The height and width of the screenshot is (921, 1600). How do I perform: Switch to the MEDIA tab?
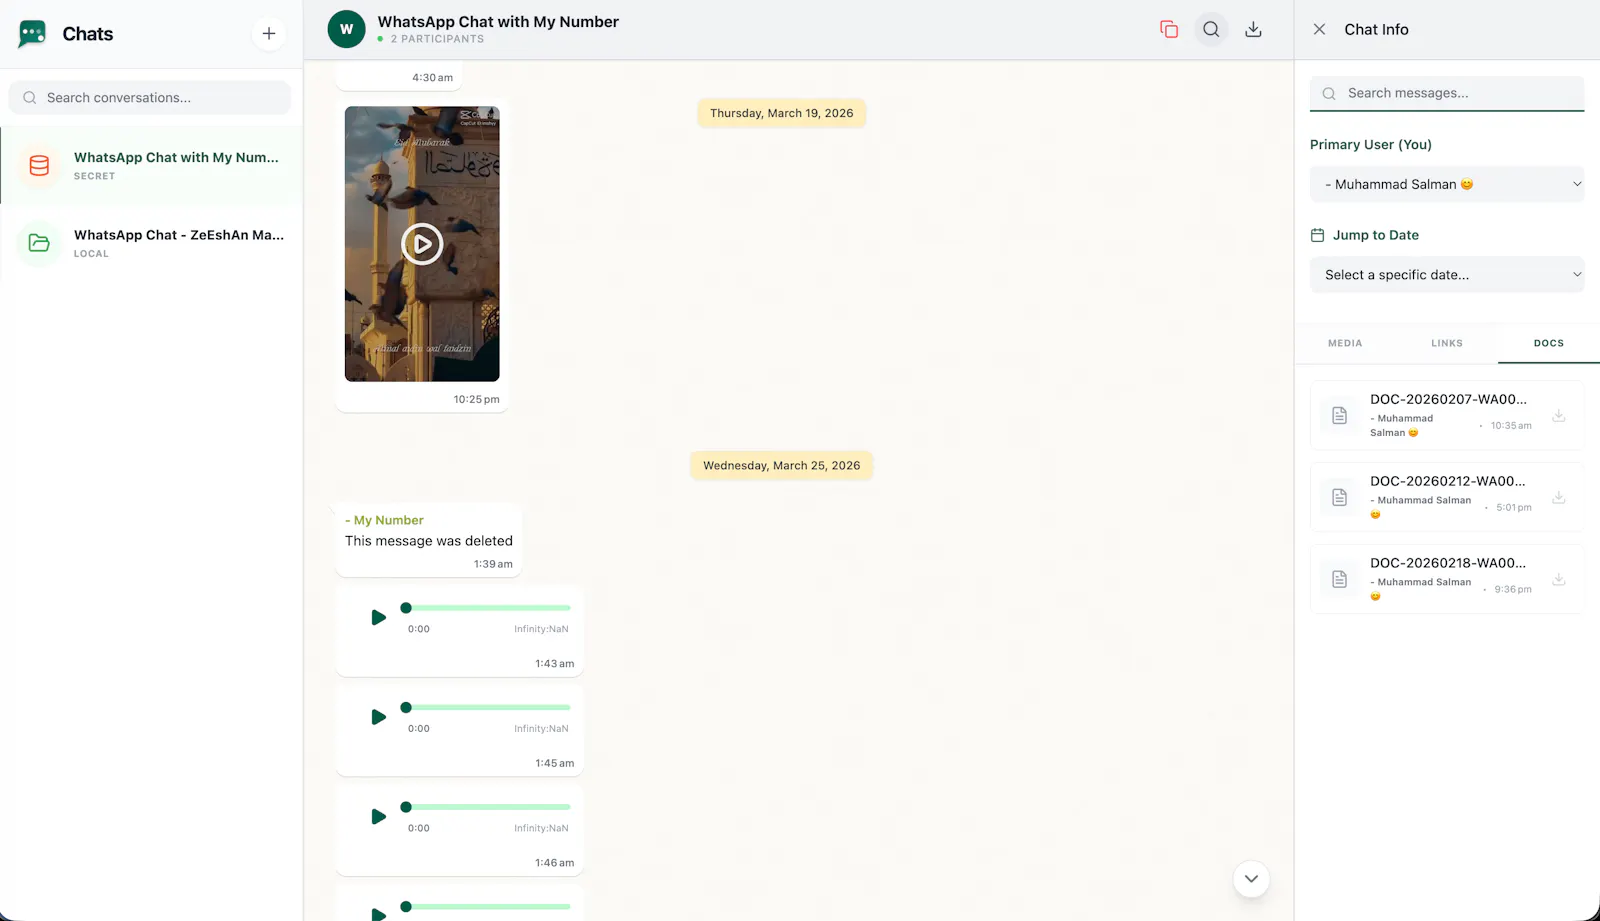1345,343
